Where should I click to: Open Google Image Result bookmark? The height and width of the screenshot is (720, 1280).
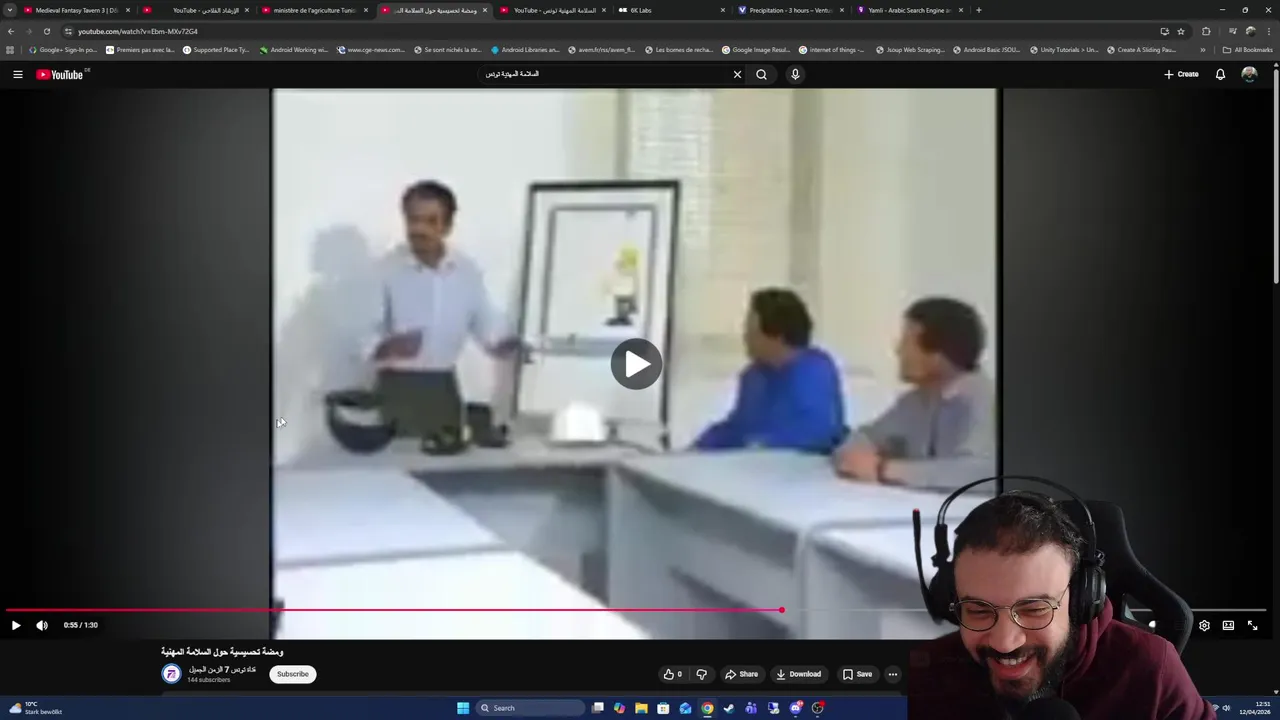coord(756,49)
